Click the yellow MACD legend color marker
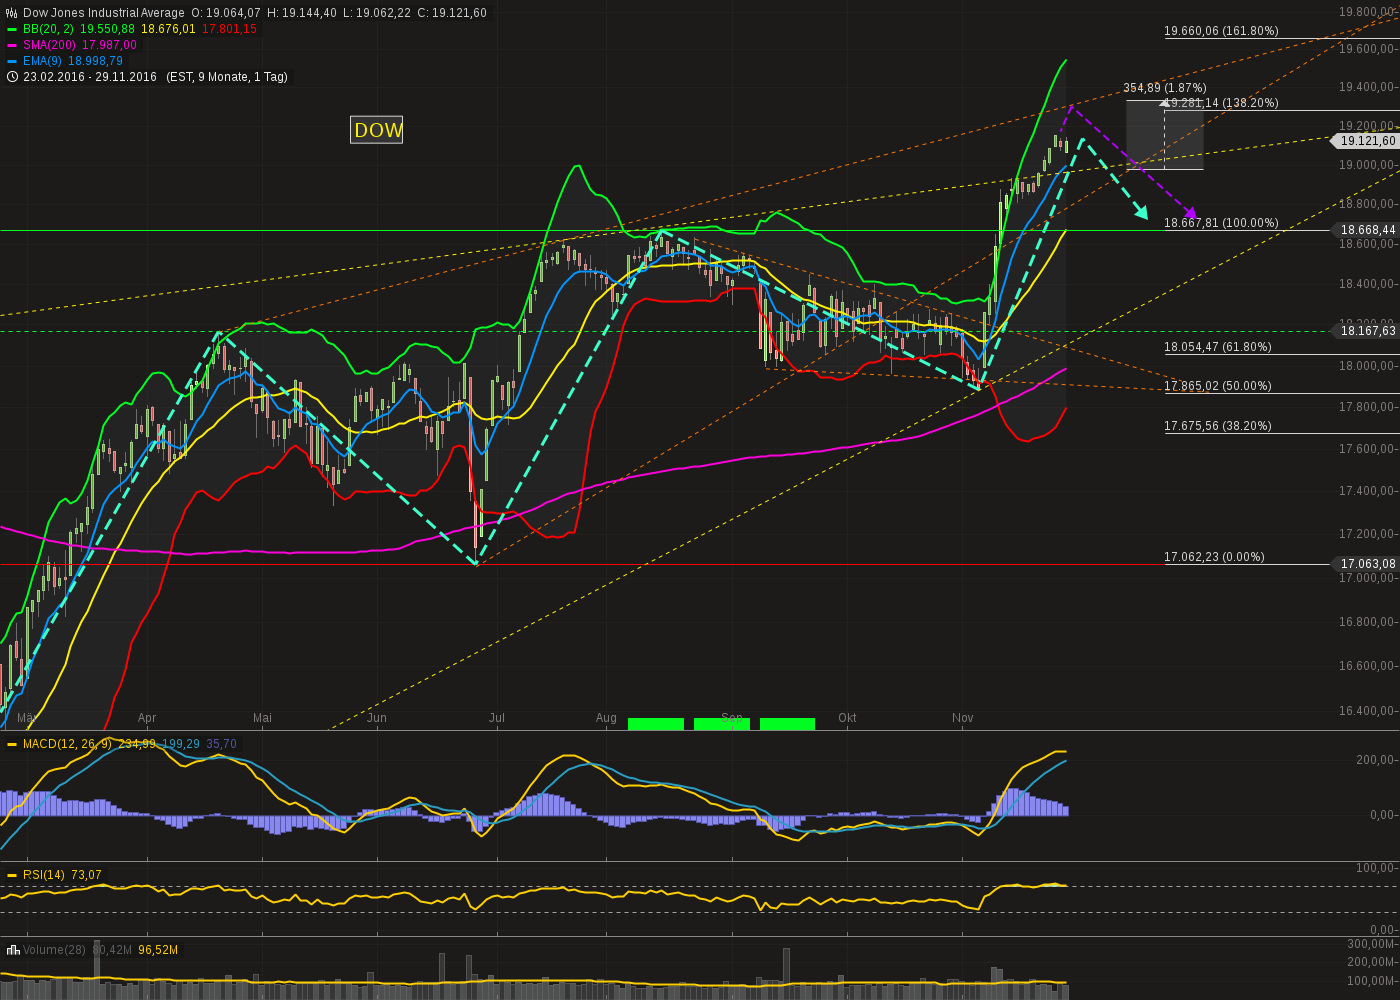The image size is (1400, 1000). pyautogui.click(x=12, y=744)
